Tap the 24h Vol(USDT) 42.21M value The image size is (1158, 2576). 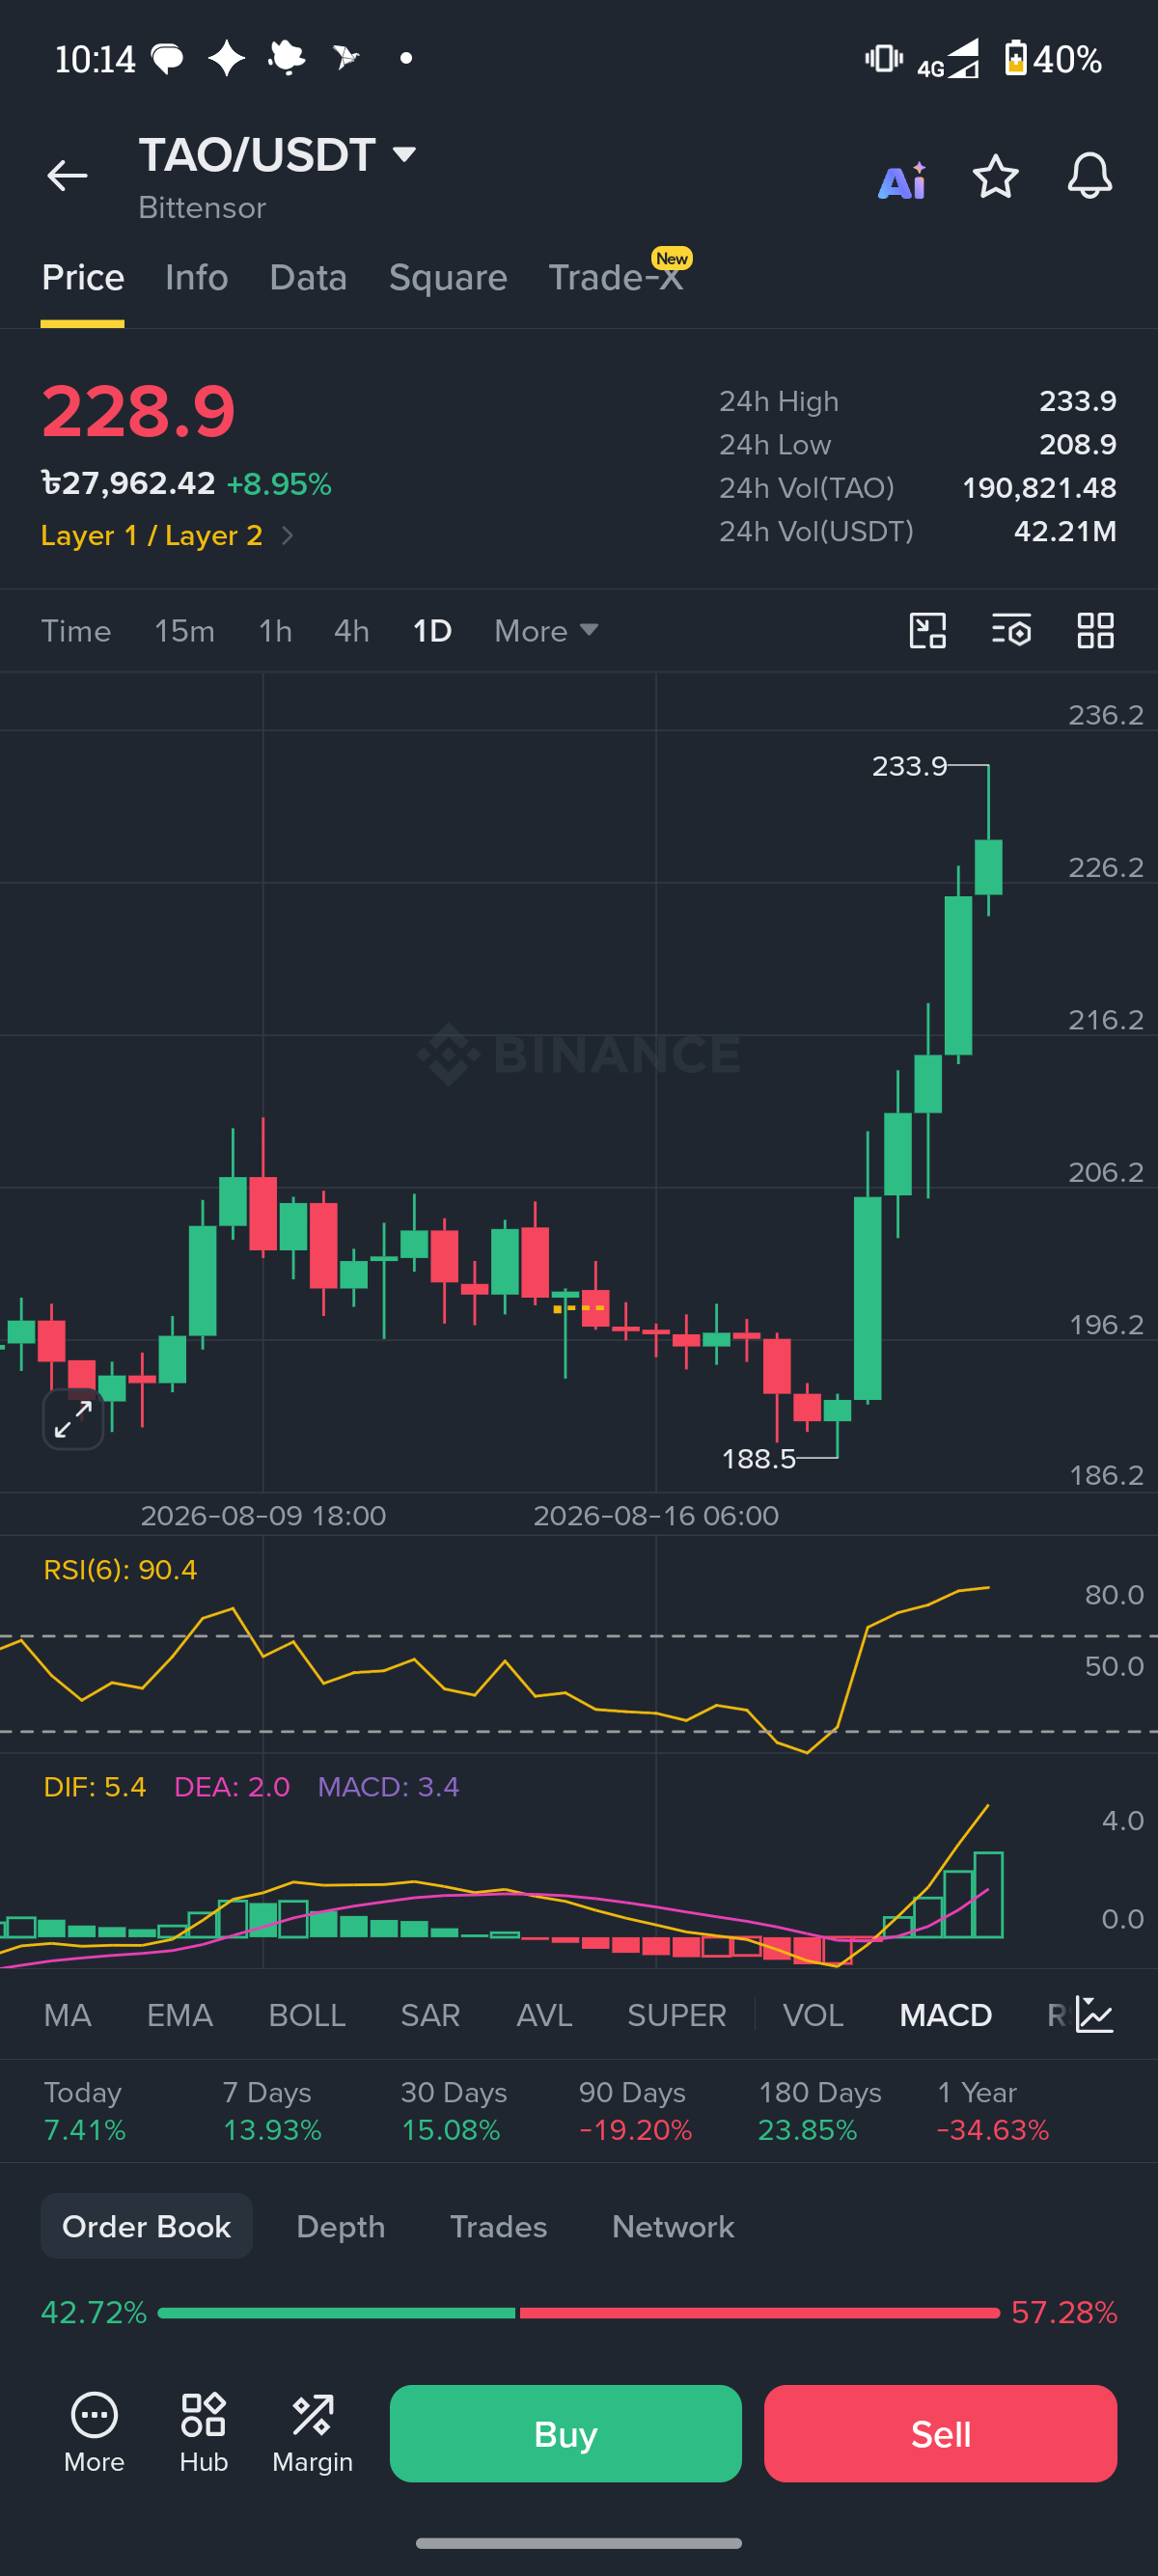pyautogui.click(x=1065, y=531)
